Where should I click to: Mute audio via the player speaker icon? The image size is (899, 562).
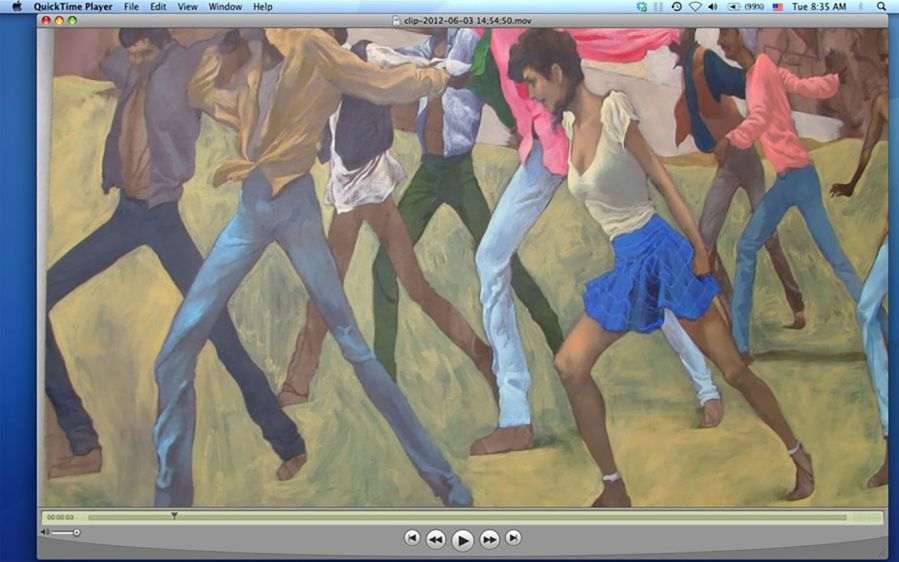tap(44, 532)
